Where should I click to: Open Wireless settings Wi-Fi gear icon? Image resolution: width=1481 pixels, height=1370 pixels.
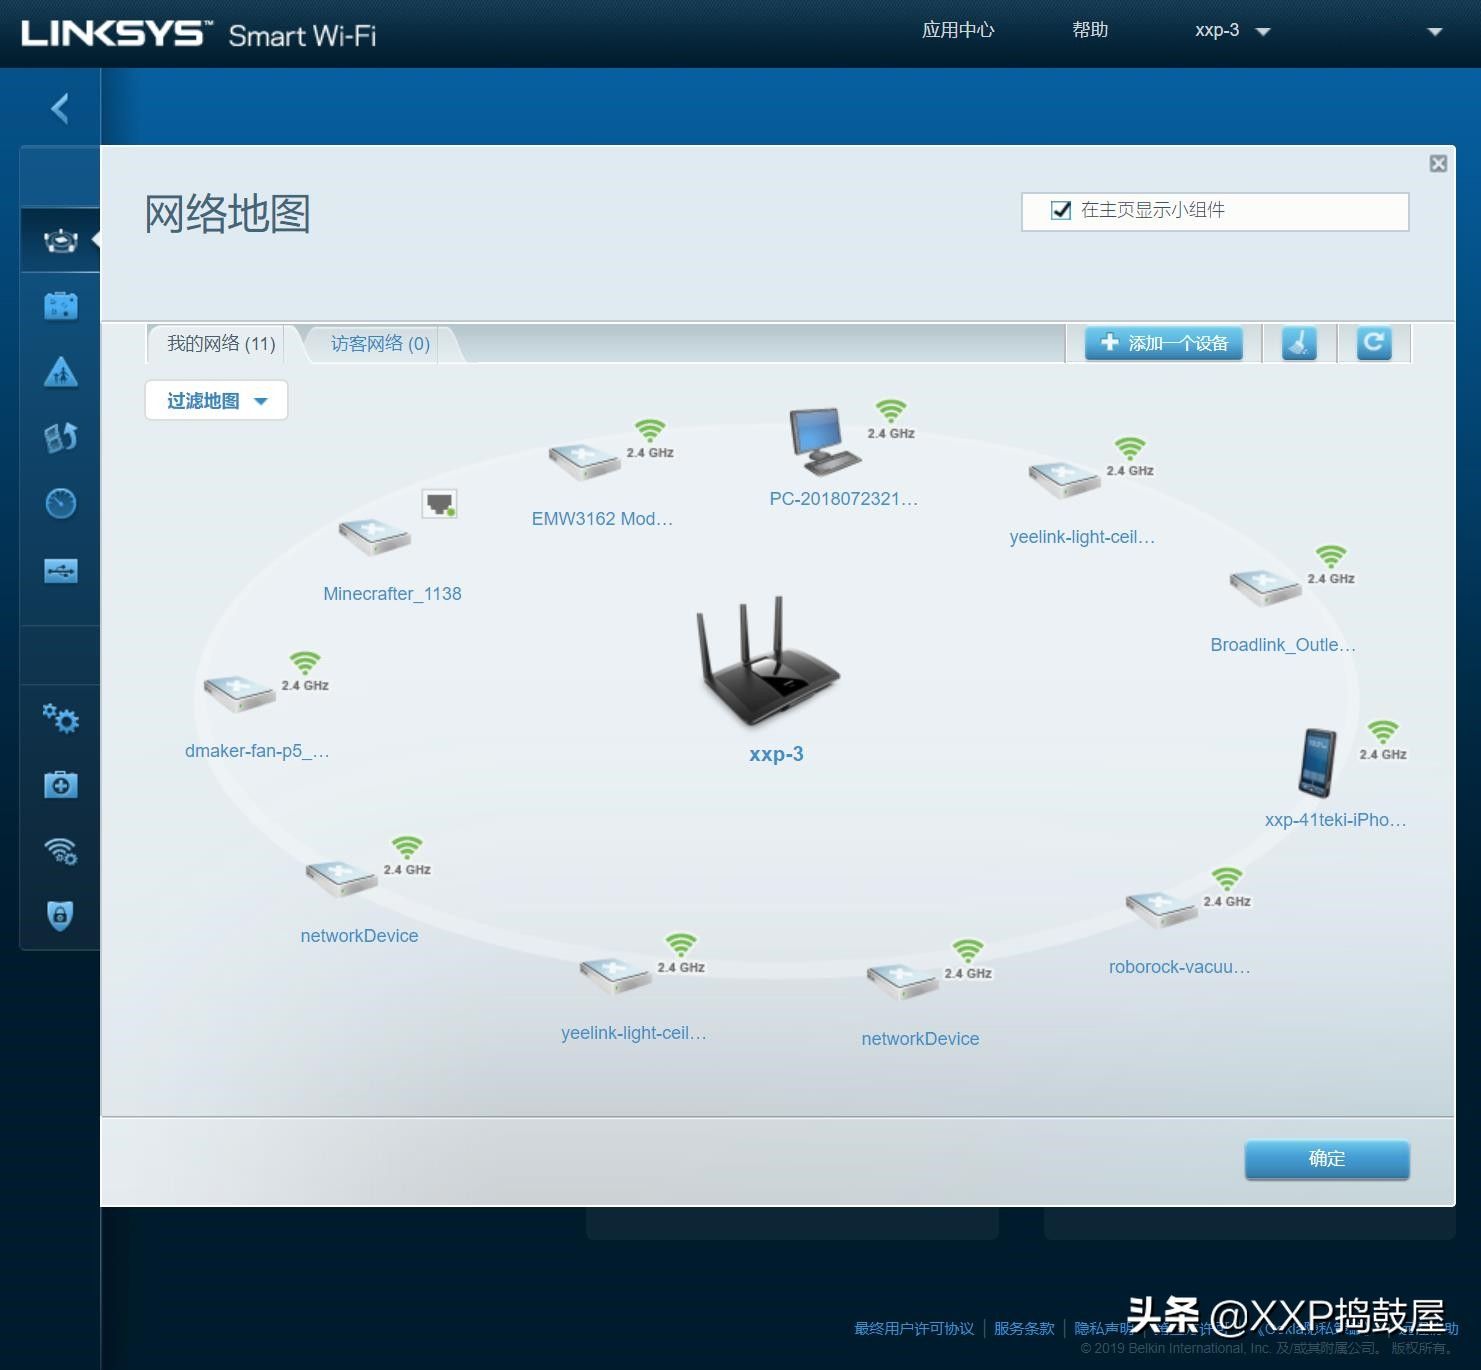[60, 851]
